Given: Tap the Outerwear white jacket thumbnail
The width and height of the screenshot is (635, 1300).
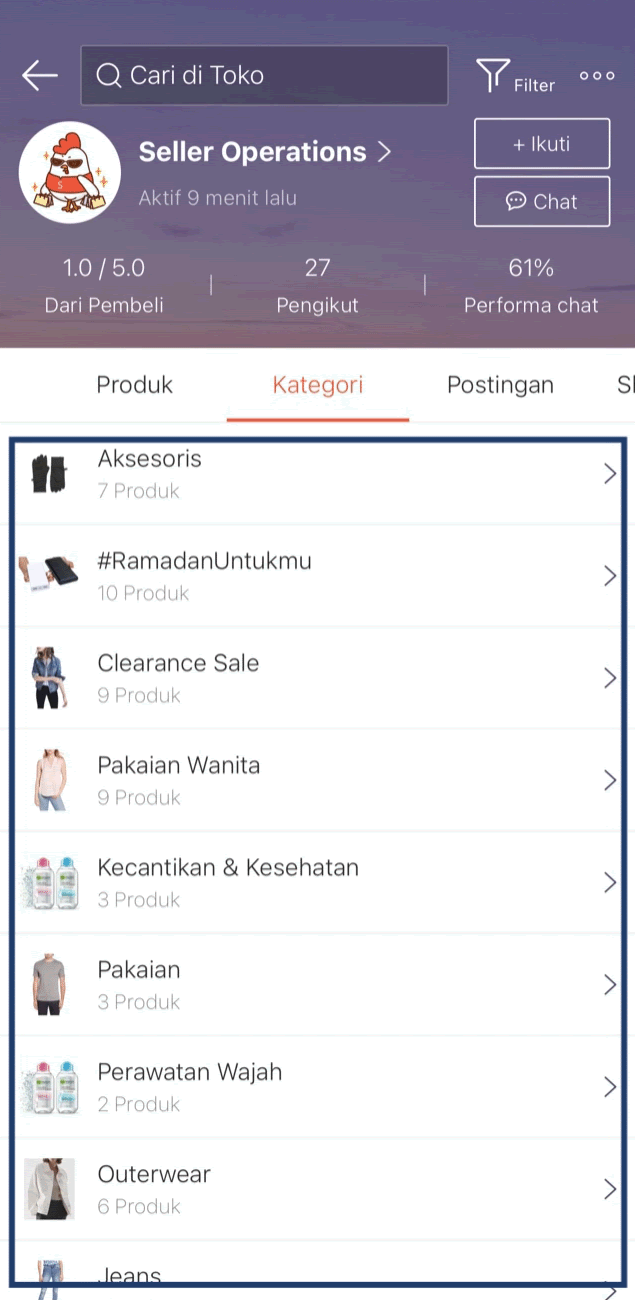Looking at the screenshot, I should [x=49, y=1189].
